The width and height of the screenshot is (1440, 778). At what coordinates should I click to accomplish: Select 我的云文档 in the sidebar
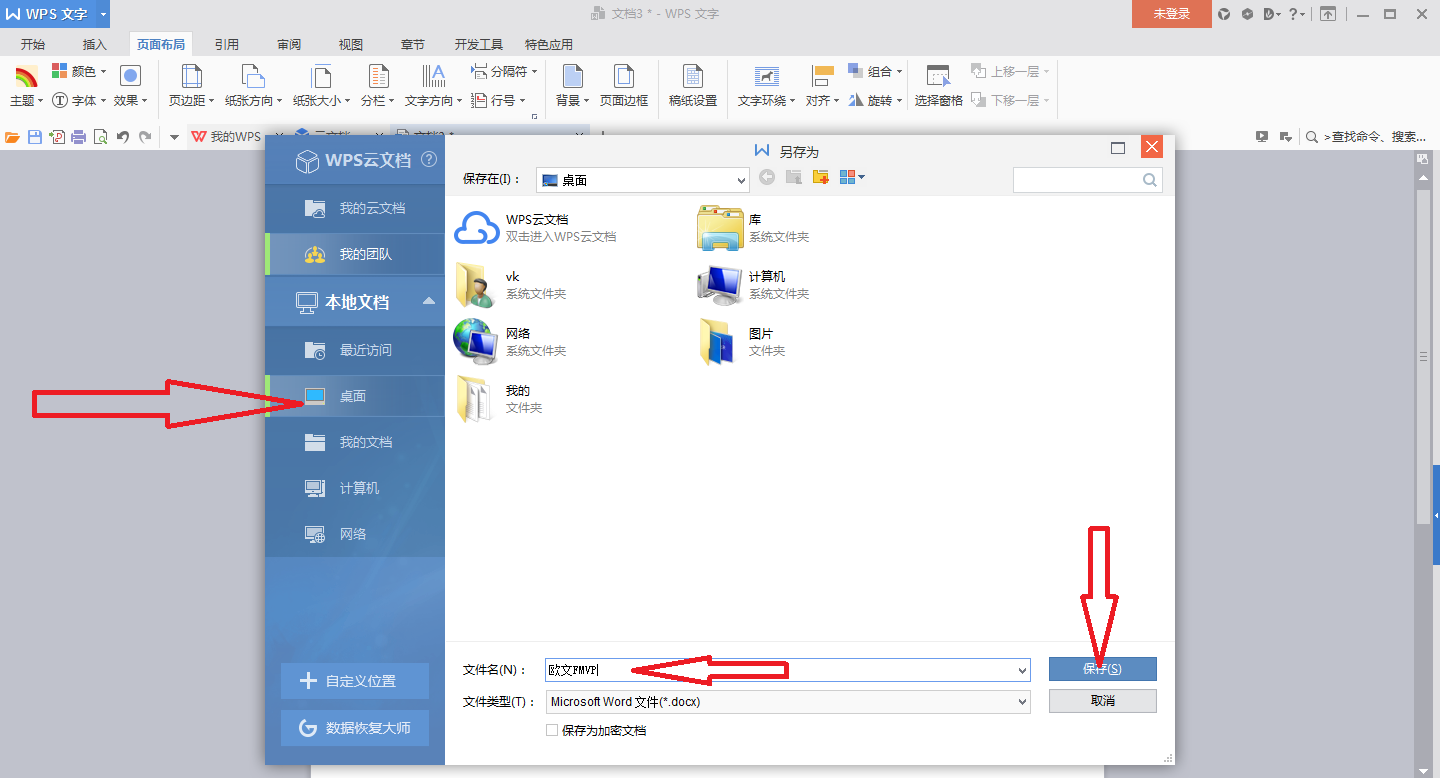coord(355,208)
